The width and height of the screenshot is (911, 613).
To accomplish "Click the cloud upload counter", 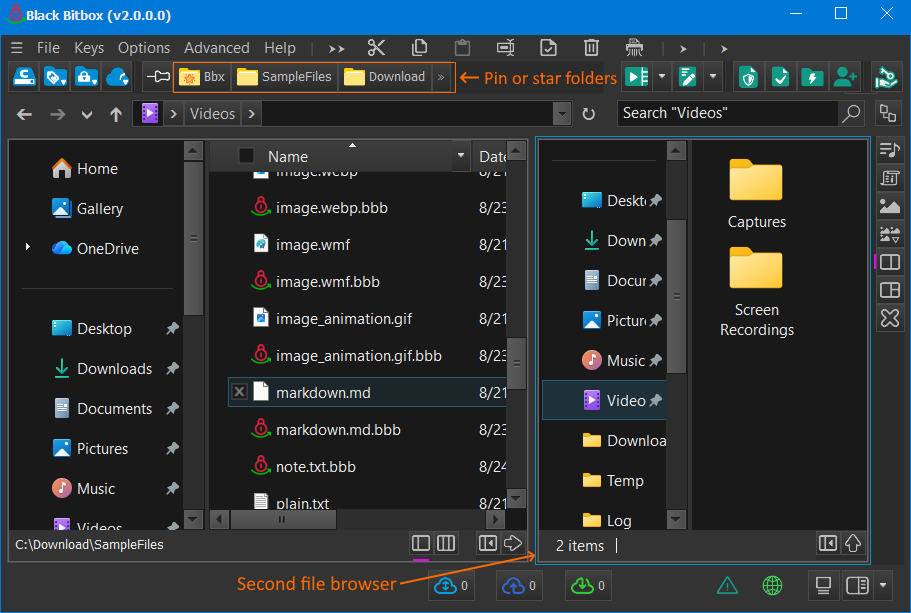I will pos(519,586).
